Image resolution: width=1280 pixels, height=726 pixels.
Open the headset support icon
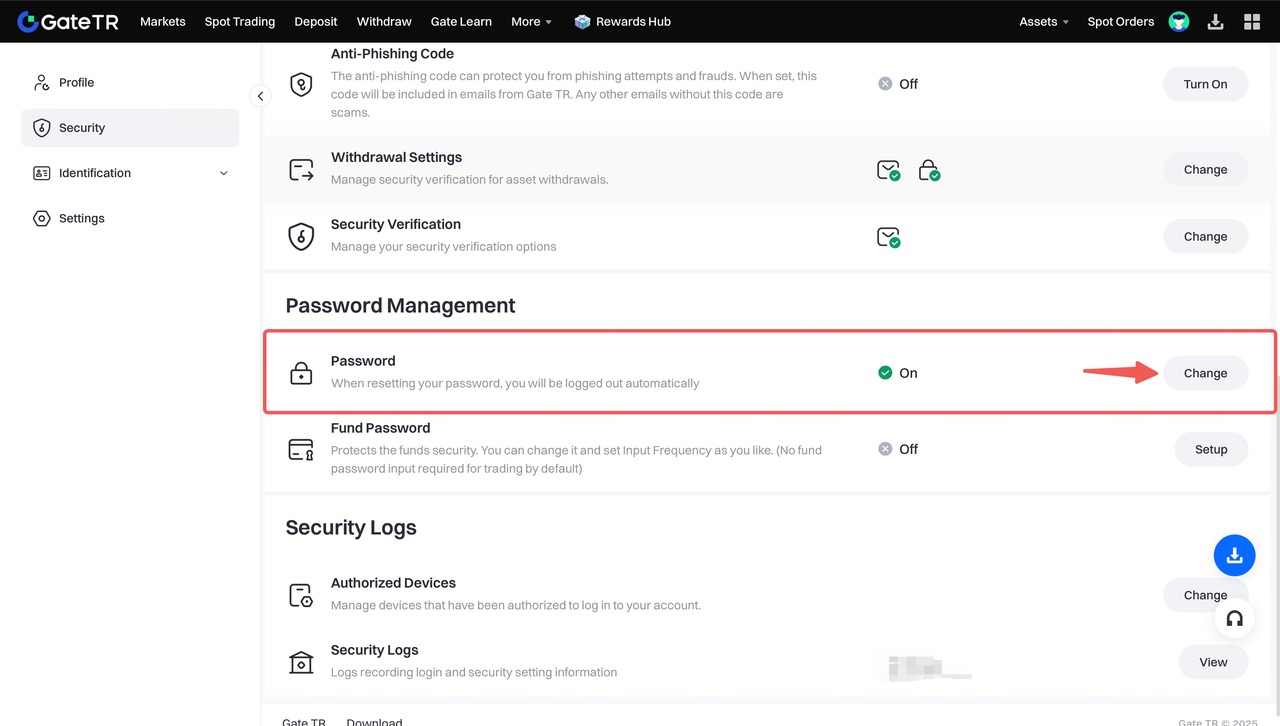coord(1234,618)
